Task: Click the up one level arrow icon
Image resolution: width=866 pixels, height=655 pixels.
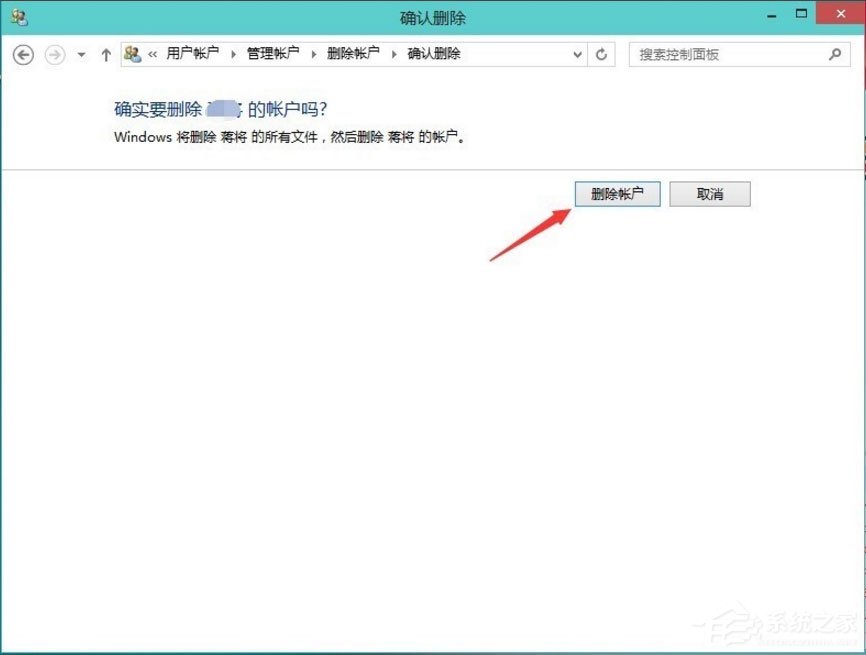Action: tap(106, 55)
